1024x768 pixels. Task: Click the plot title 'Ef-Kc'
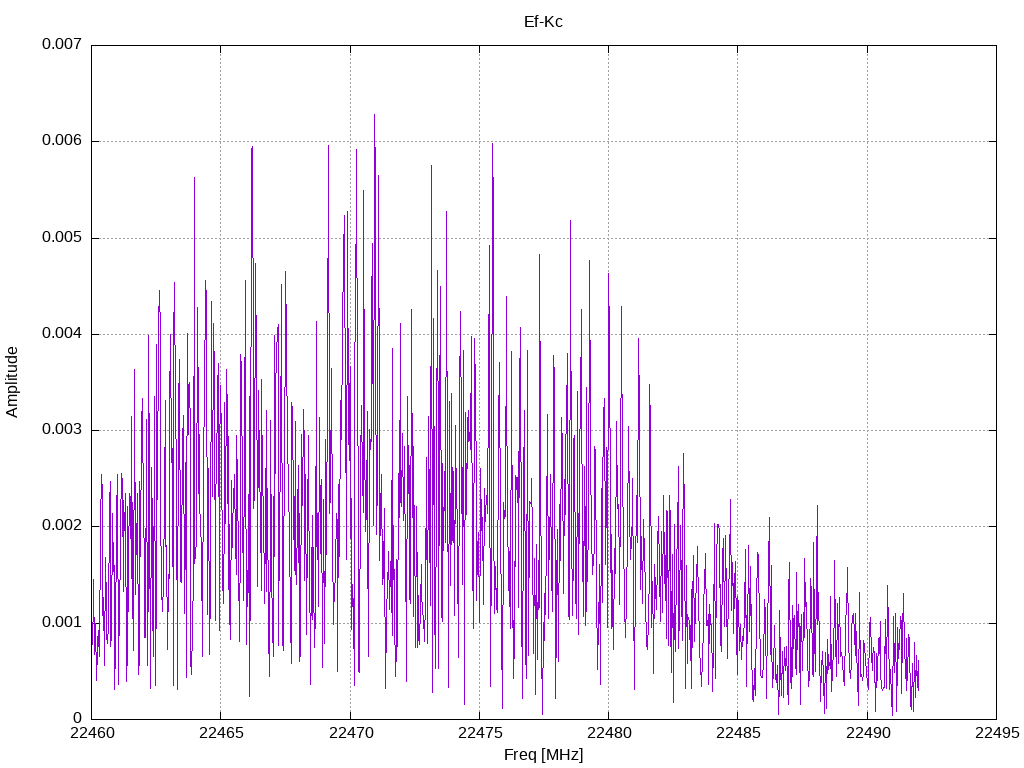coord(543,22)
